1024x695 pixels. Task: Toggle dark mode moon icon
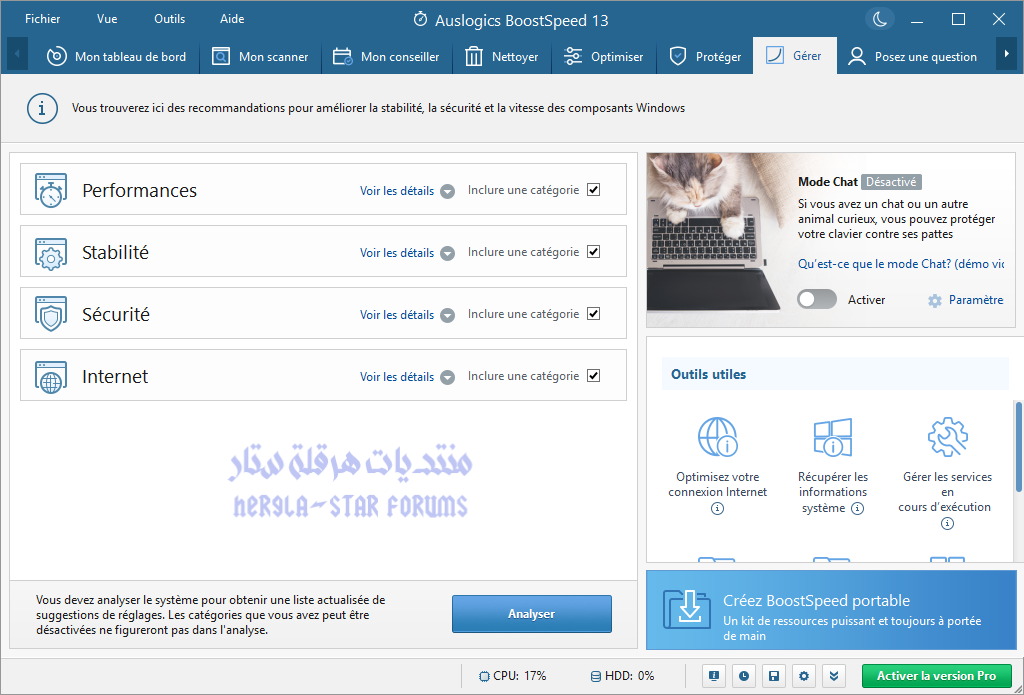[880, 19]
